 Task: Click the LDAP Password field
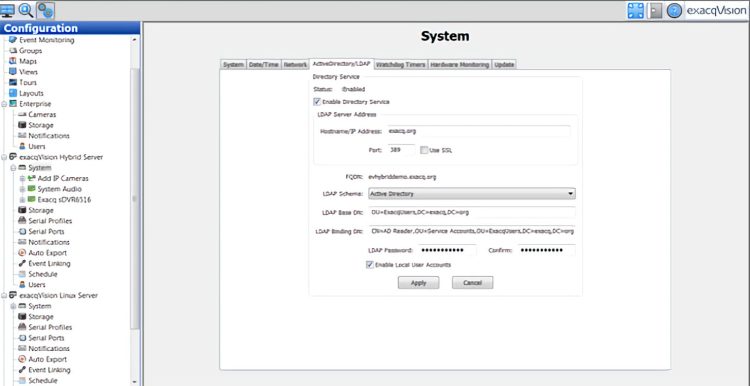pos(447,250)
